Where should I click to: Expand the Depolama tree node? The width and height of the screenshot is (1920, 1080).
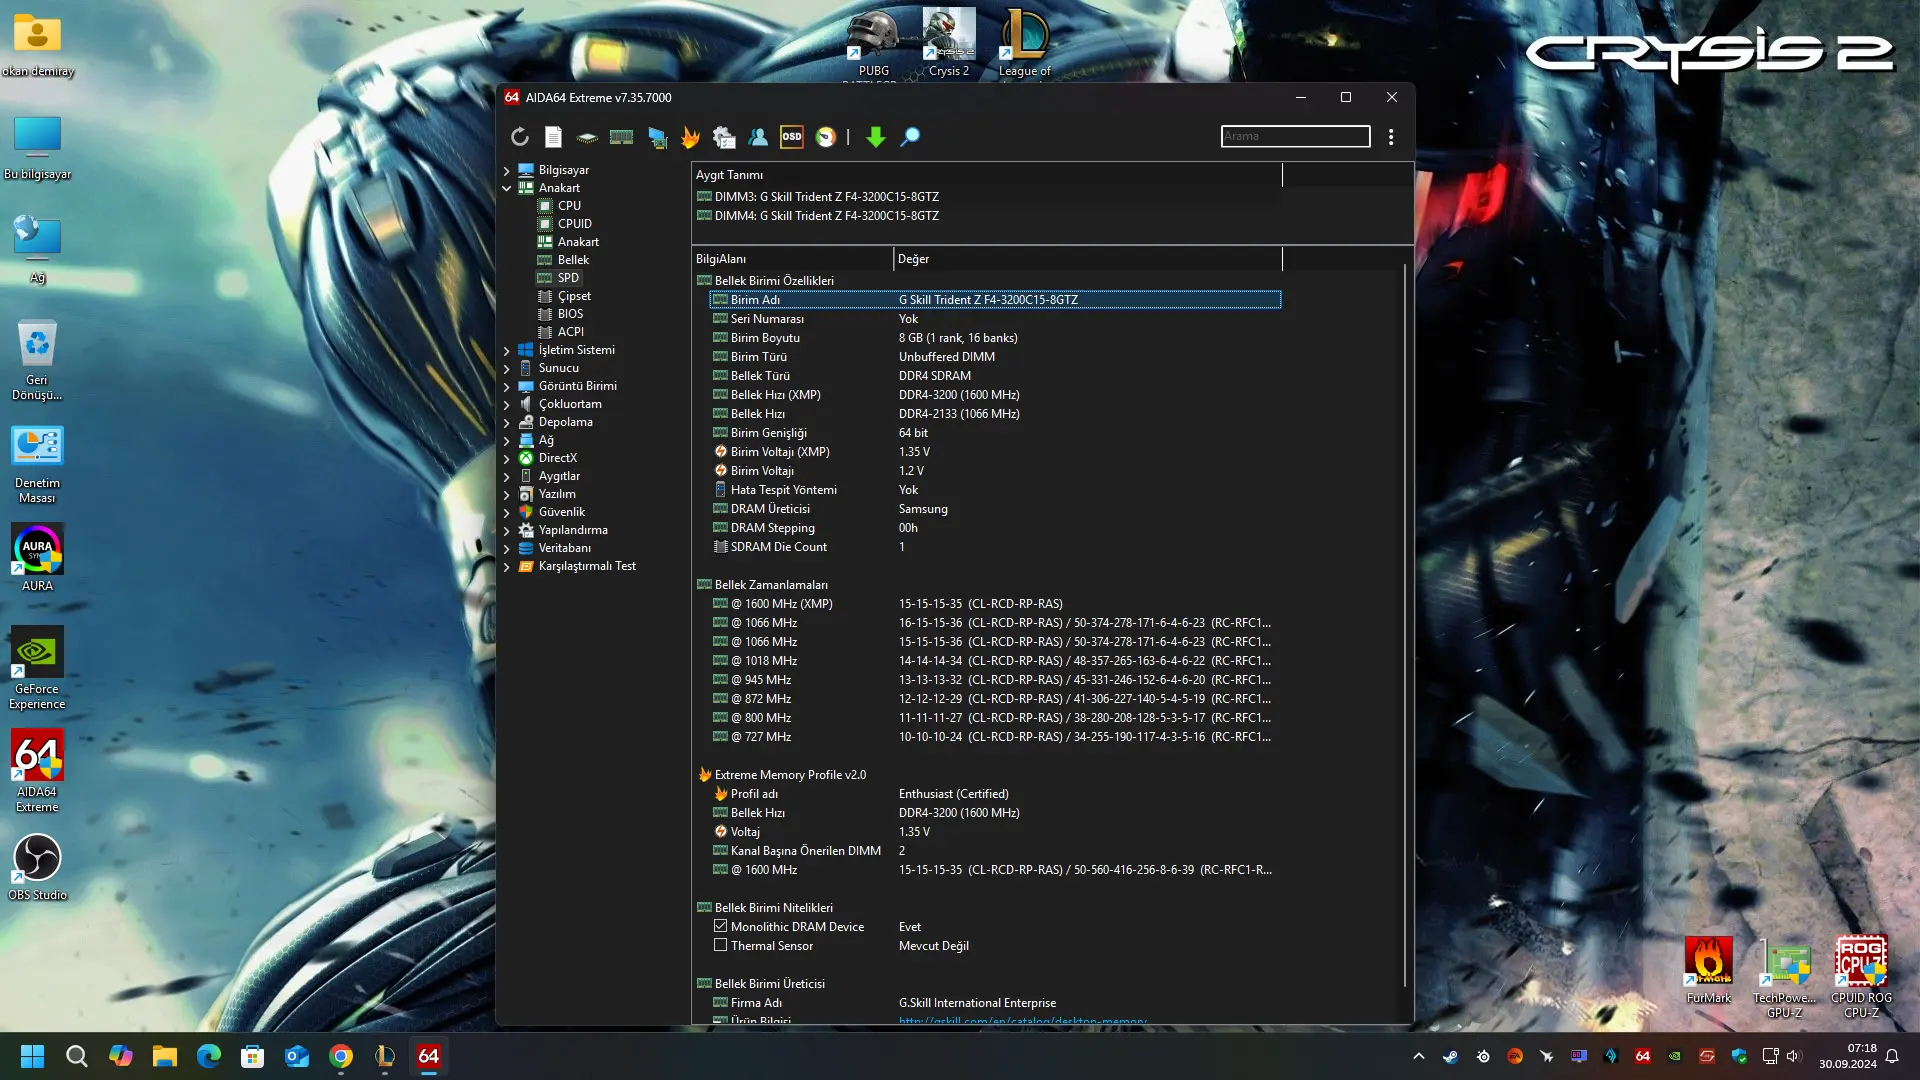[506, 422]
